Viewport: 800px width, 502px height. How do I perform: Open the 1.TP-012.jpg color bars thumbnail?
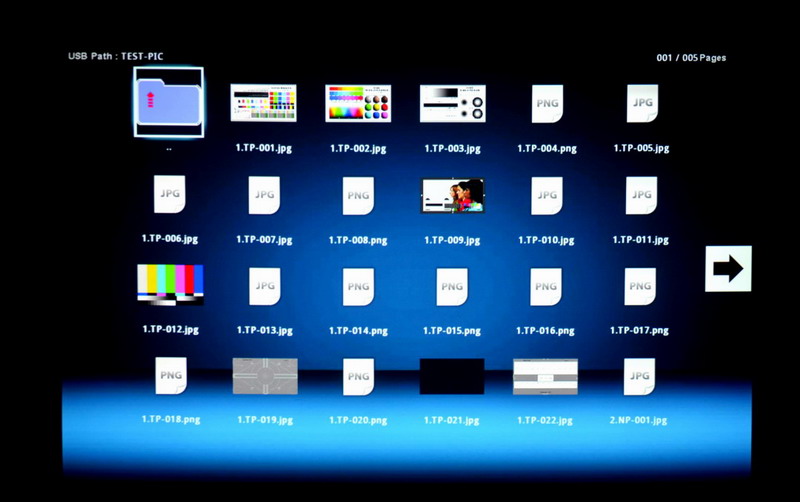point(170,285)
